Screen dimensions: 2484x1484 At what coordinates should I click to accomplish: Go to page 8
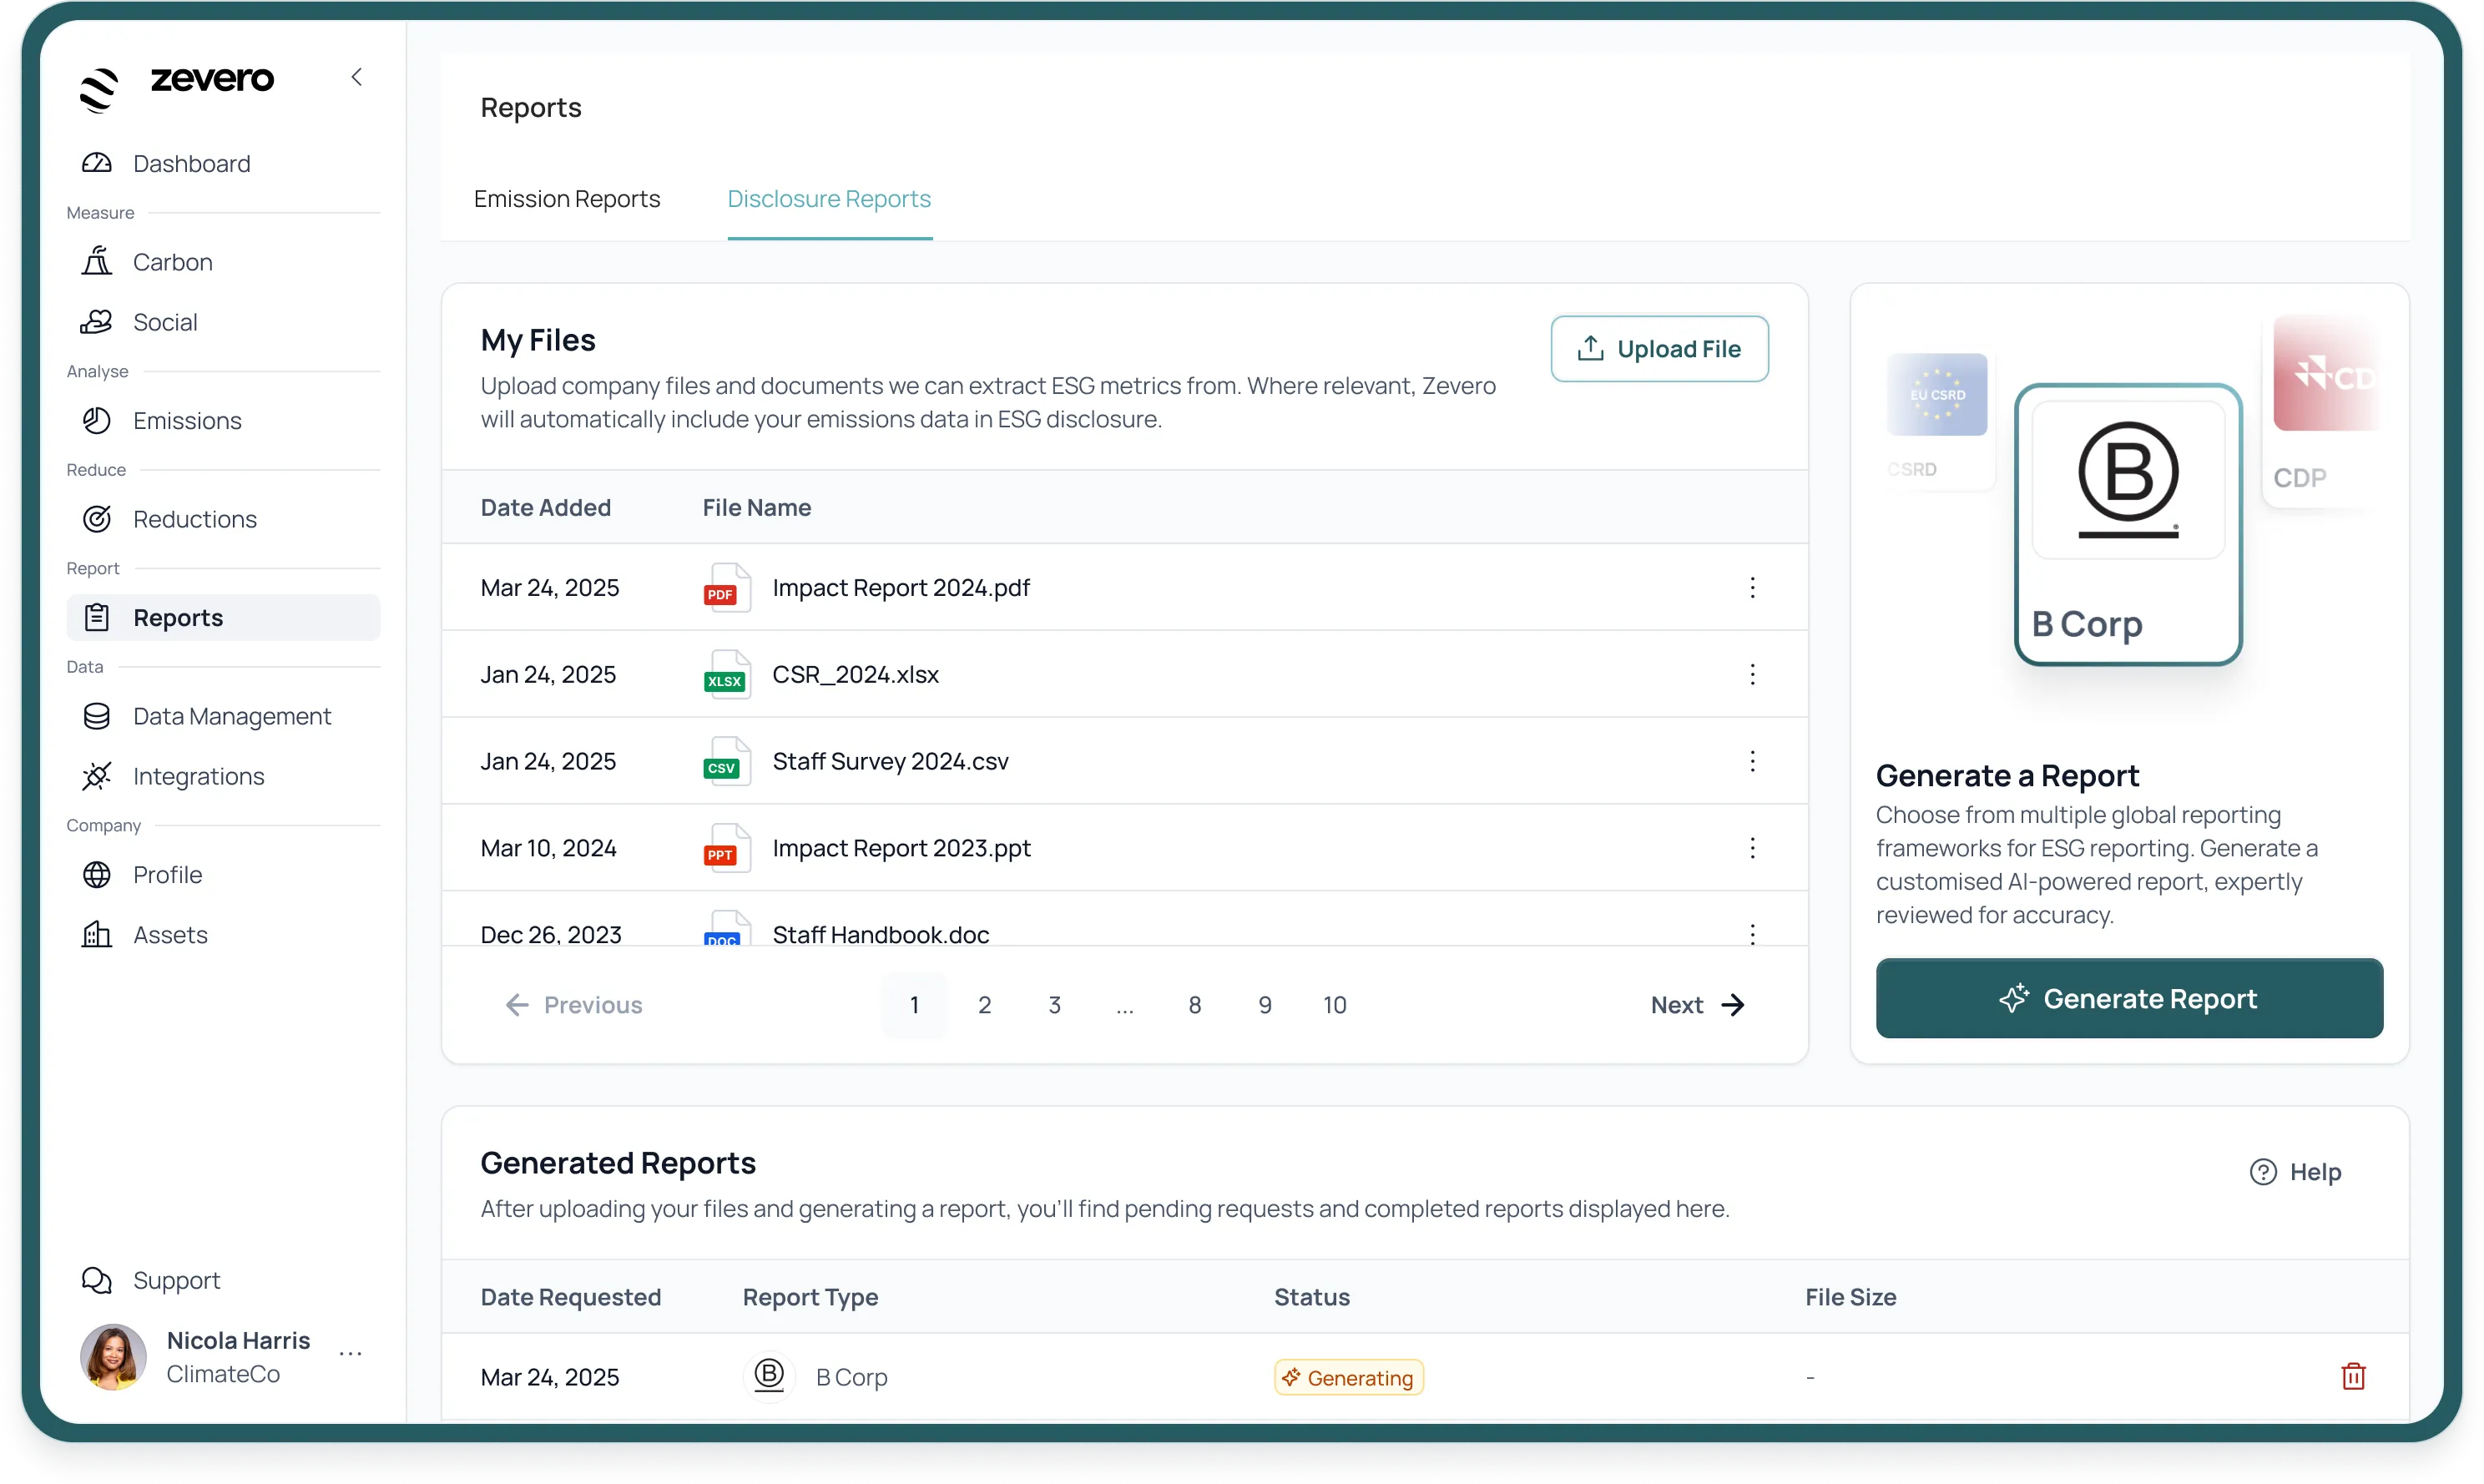click(1194, 1004)
